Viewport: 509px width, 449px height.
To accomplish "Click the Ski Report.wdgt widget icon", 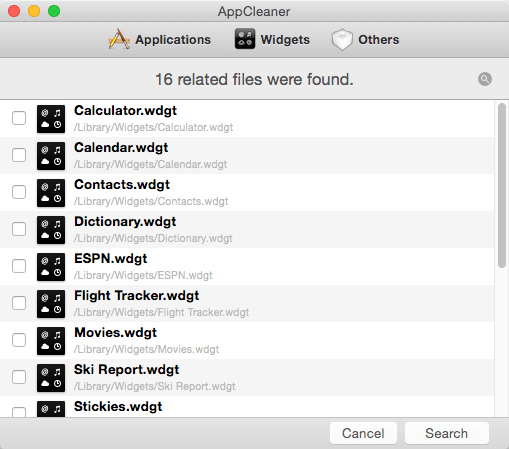I will point(51,378).
